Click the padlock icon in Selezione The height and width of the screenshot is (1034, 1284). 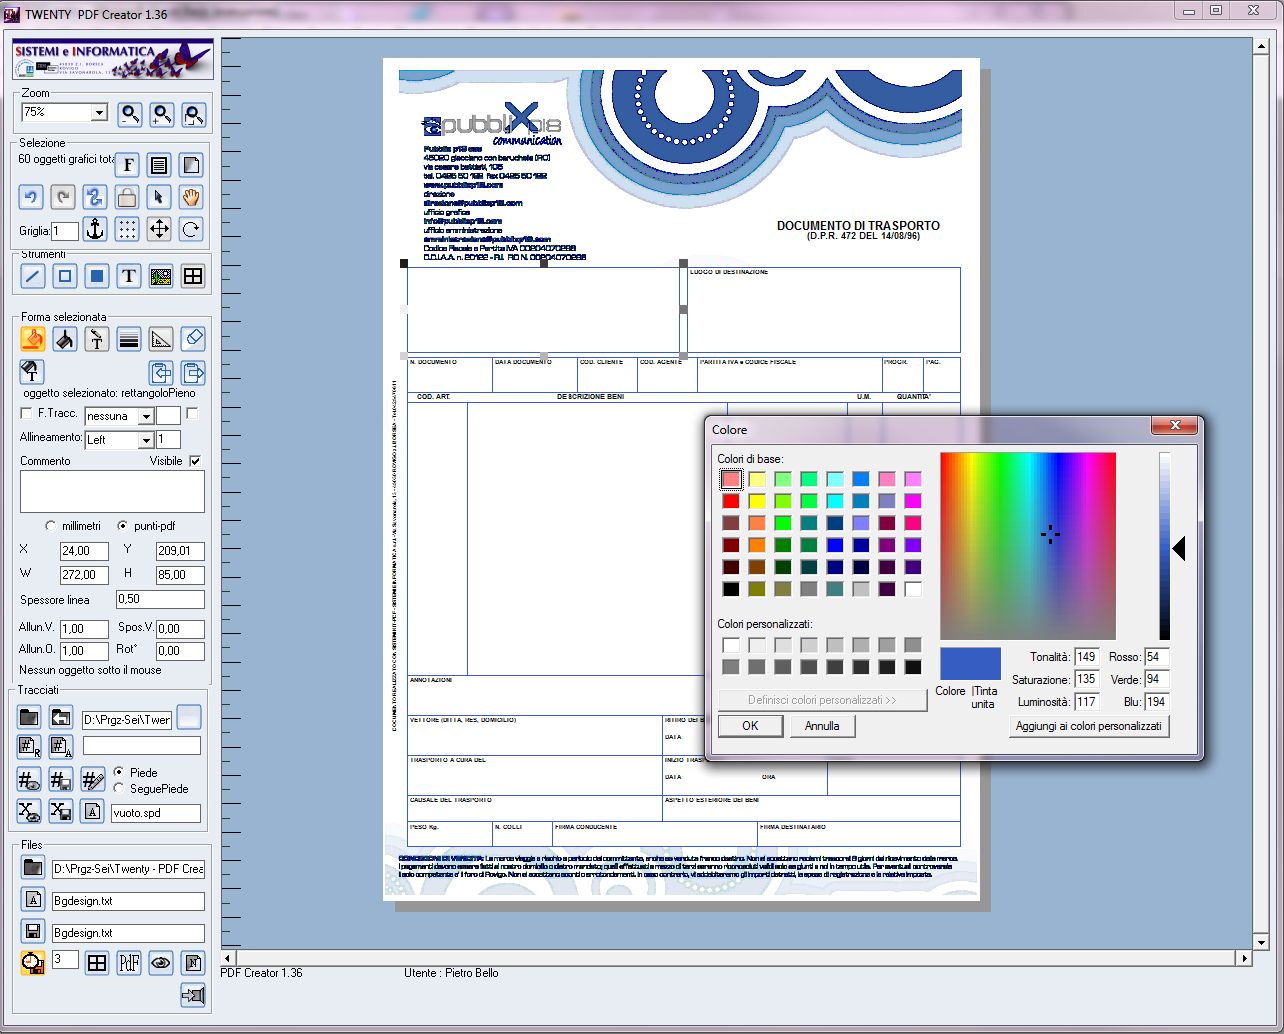click(127, 196)
